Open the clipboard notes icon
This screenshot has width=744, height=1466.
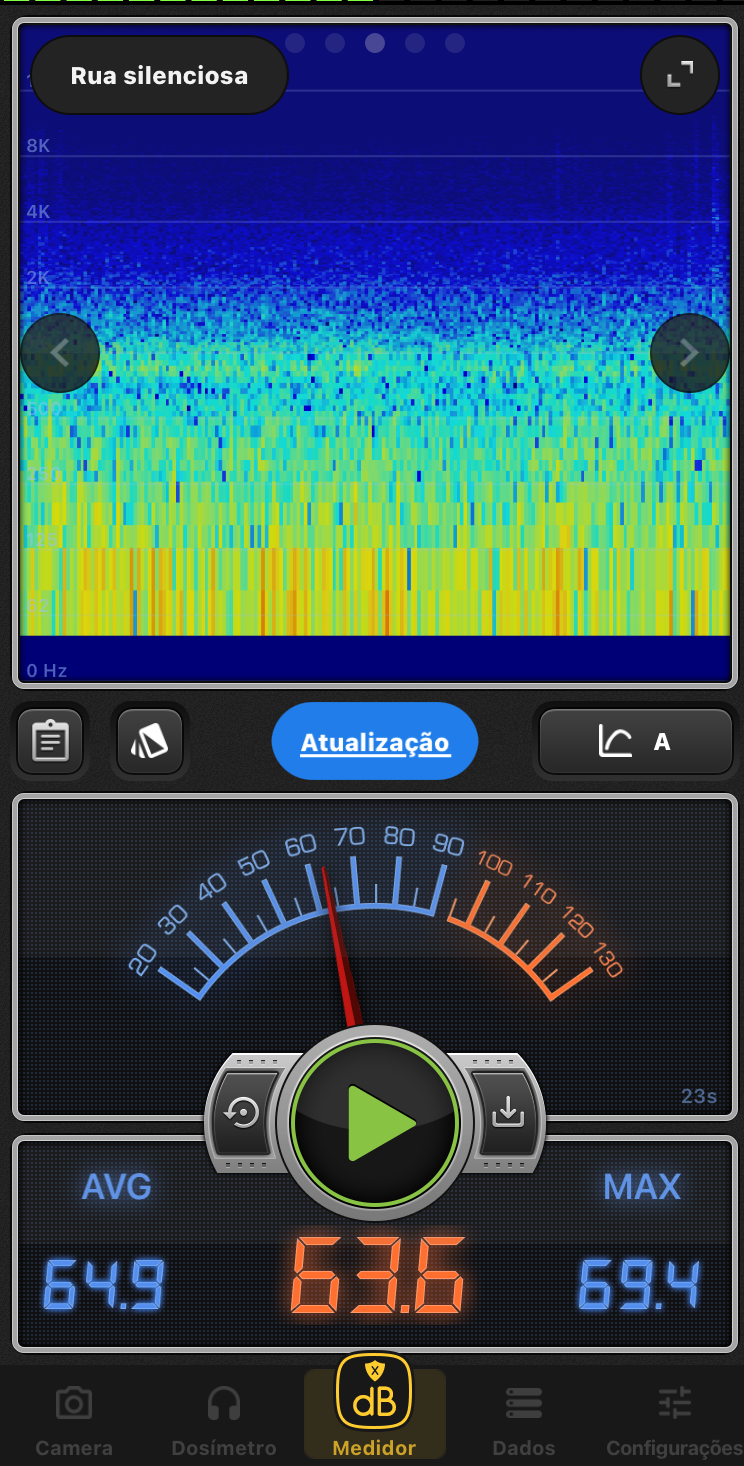(x=50, y=742)
